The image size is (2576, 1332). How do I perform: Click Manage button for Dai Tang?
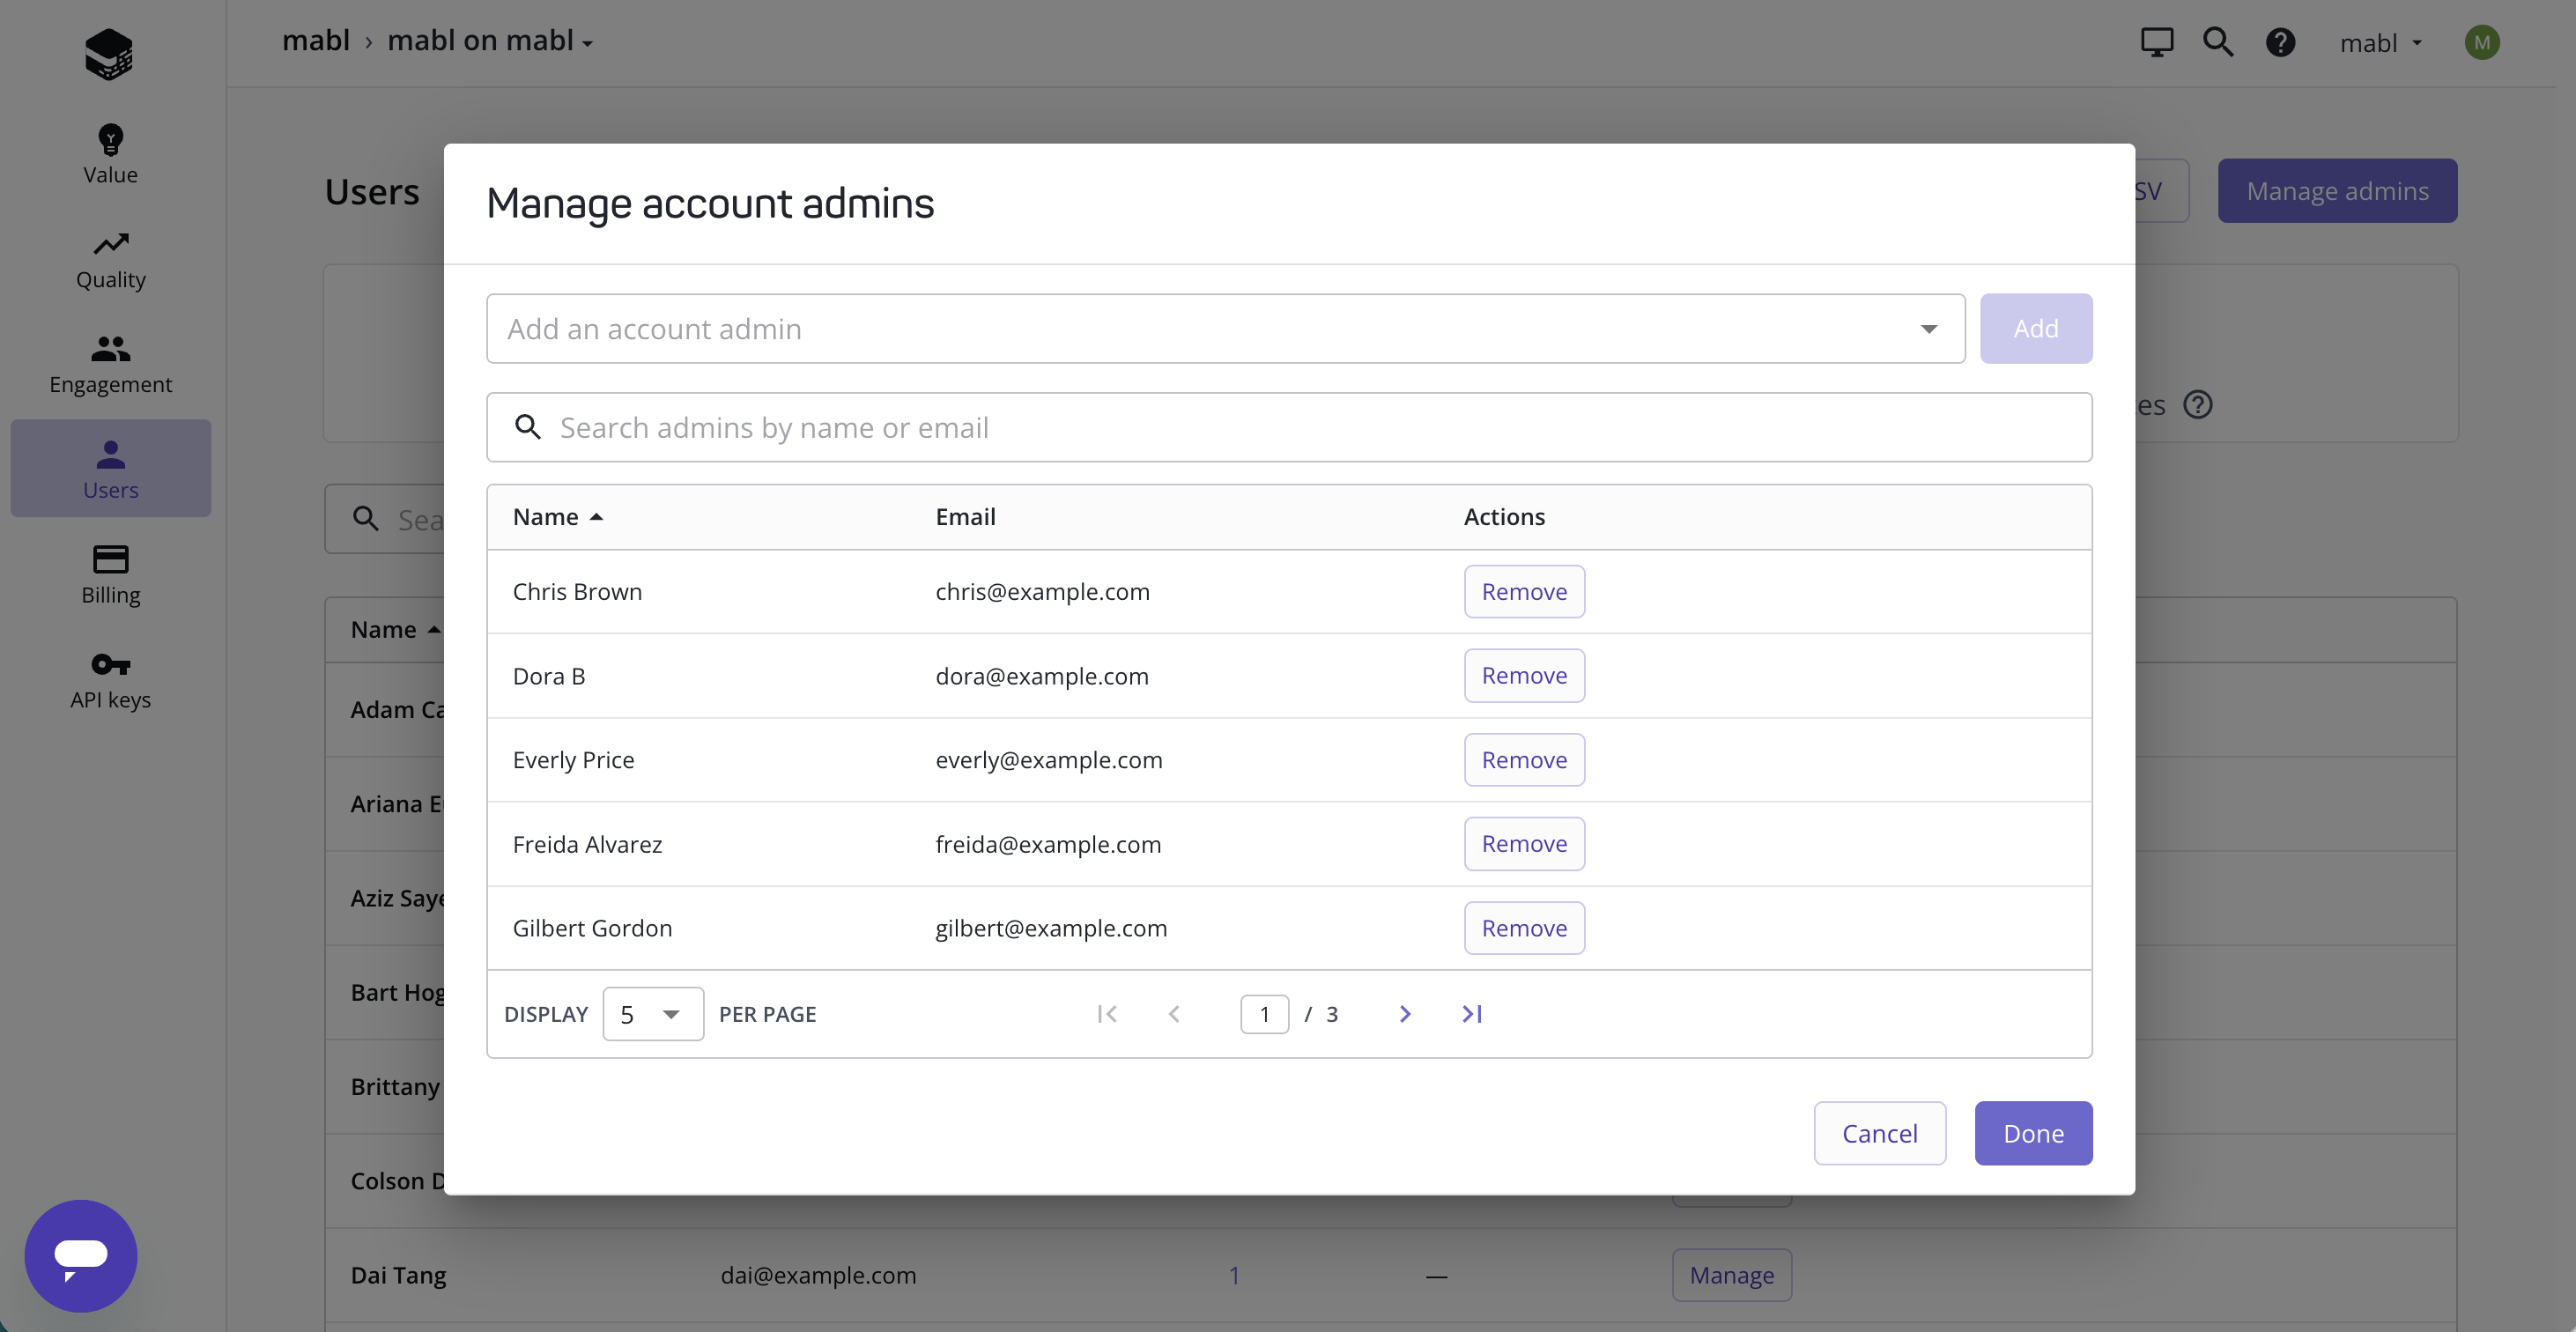click(x=1732, y=1275)
